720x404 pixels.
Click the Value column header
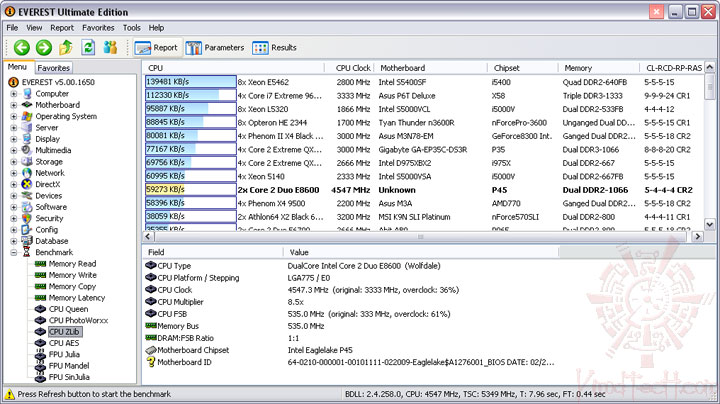[421, 252]
